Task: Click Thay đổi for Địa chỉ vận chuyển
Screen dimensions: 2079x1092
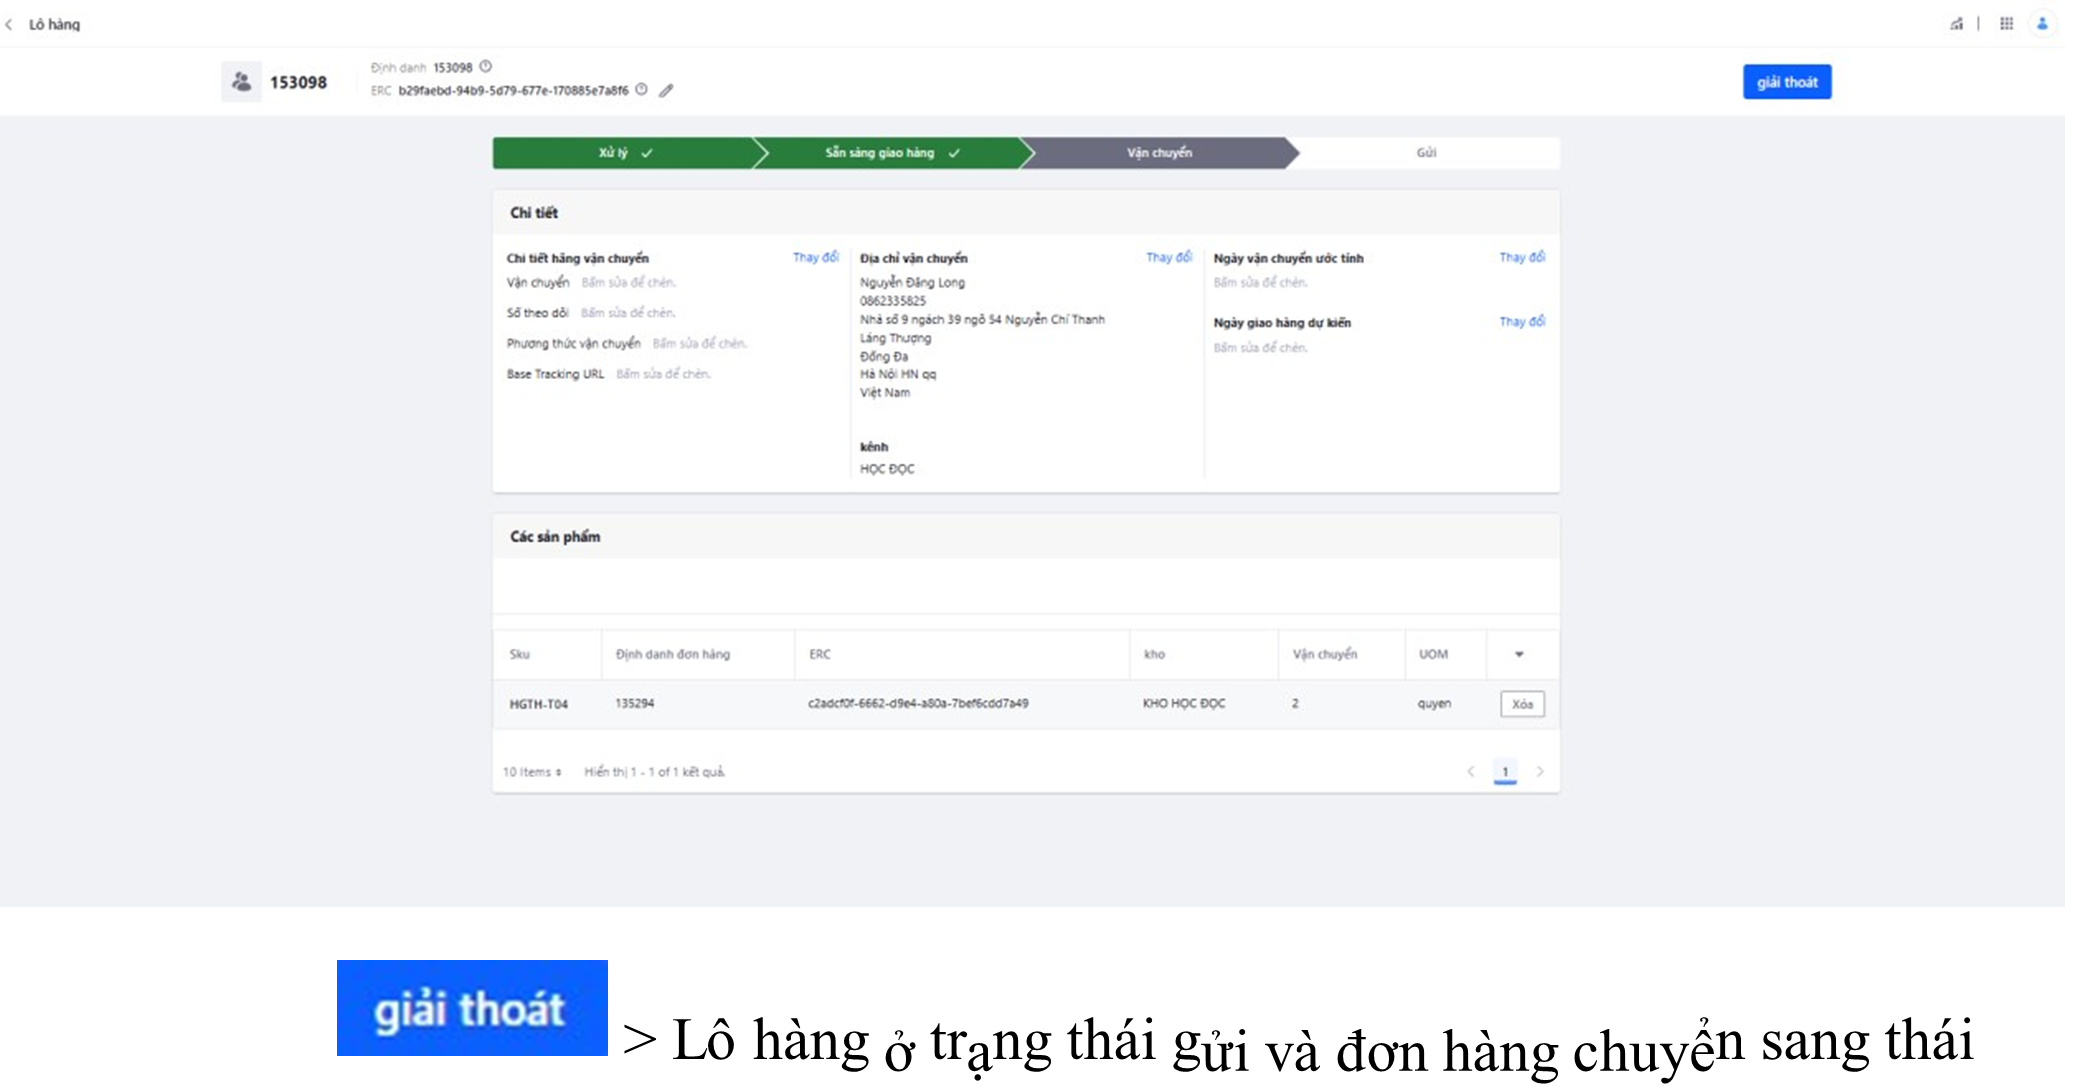Action: point(1169,257)
